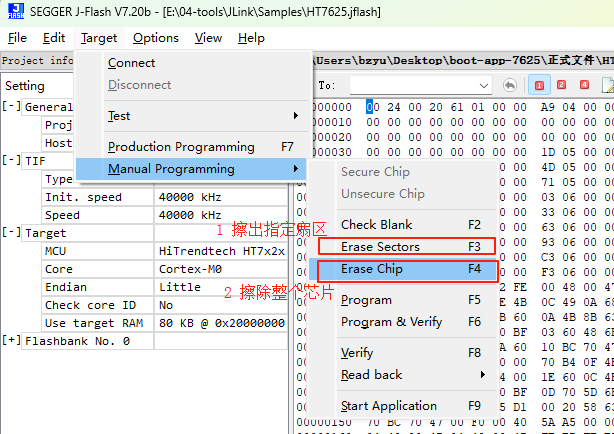This screenshot has height=434, width=614.
Task: Click the J-Flash application logo icon
Action: click(16, 11)
